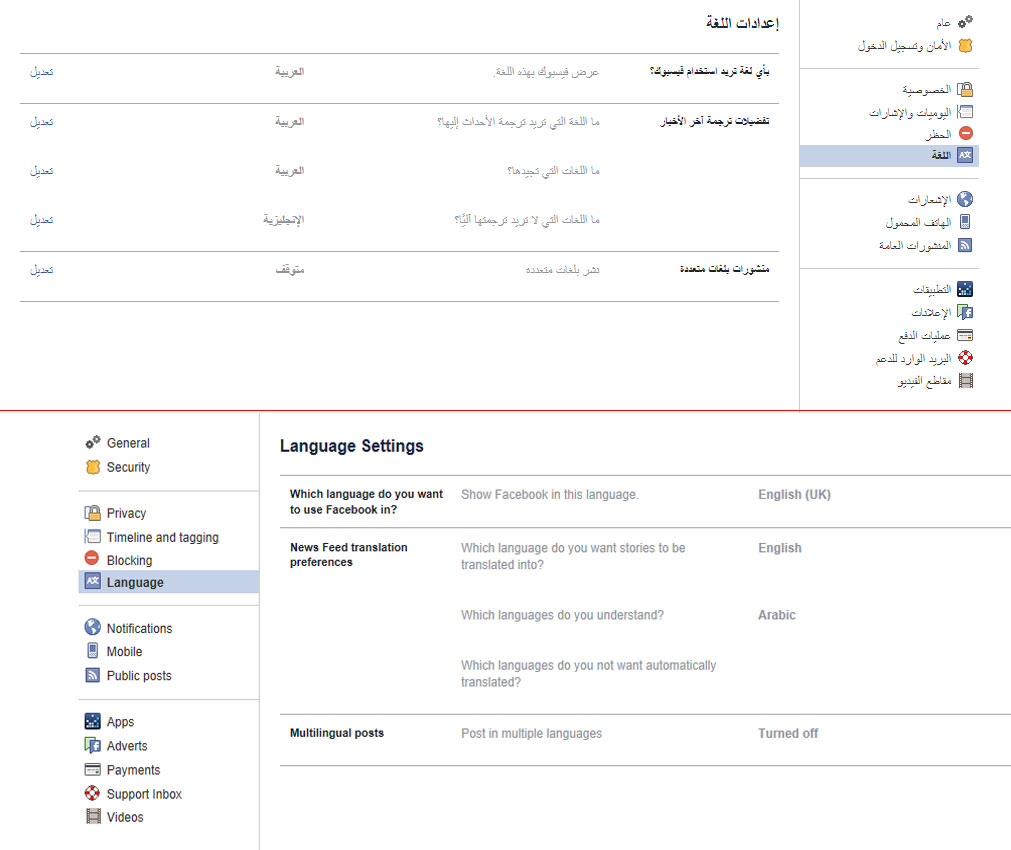The height and width of the screenshot is (850, 1011).
Task: Click "تعديل" in the "الإنجليزية" row
Action: tap(42, 220)
